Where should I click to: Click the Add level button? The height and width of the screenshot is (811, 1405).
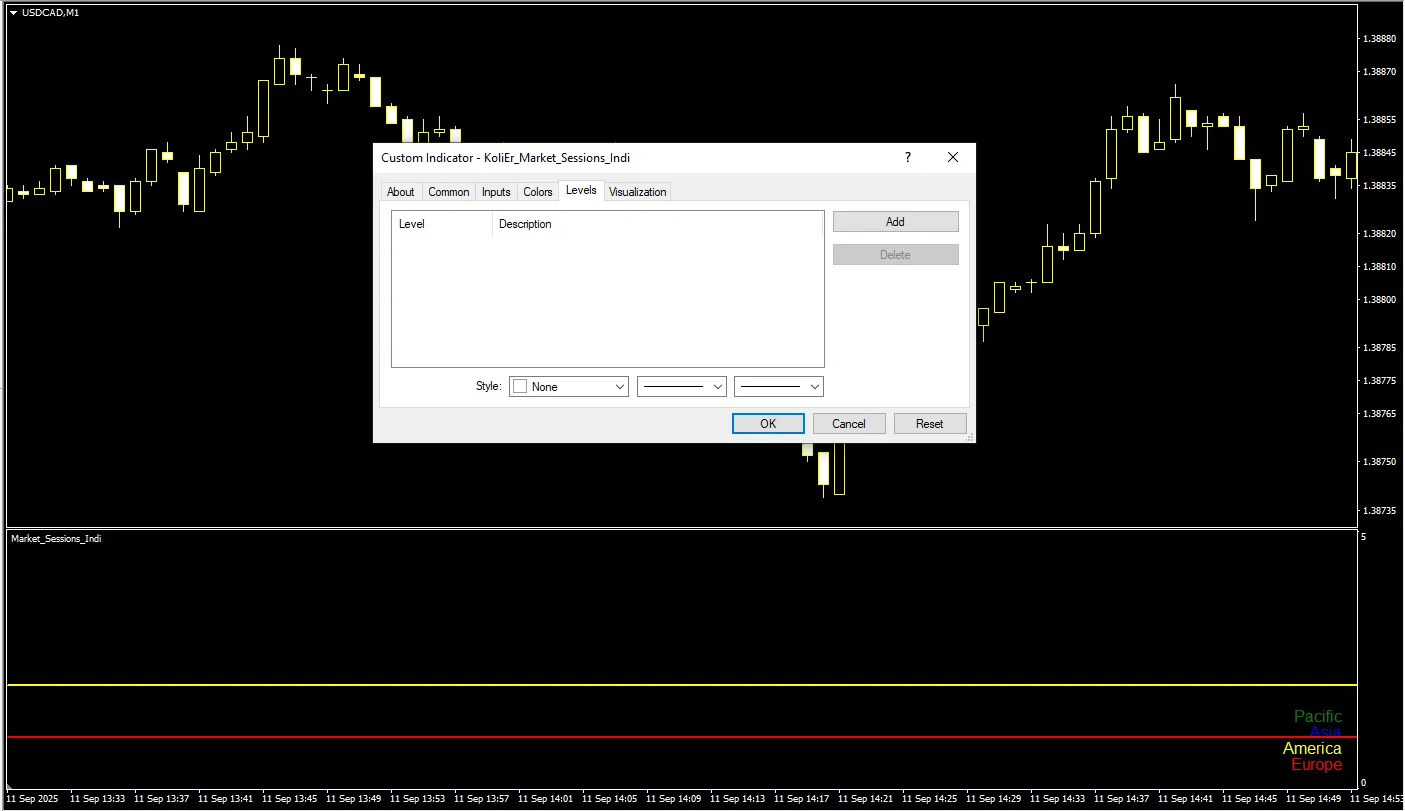point(895,222)
